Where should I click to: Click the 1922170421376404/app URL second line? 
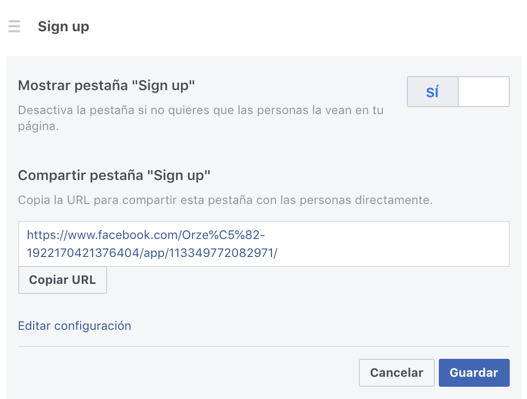coord(152,253)
